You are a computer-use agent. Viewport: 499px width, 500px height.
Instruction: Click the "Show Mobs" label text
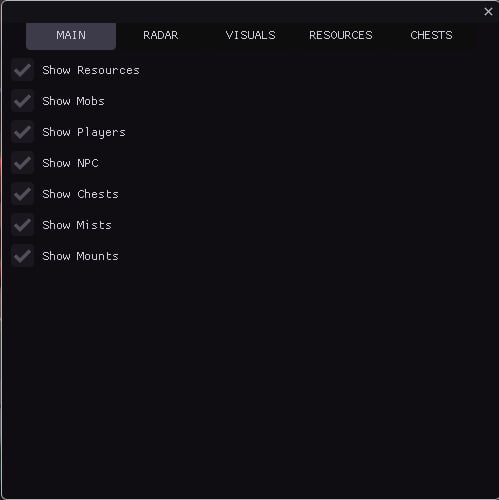coord(73,101)
